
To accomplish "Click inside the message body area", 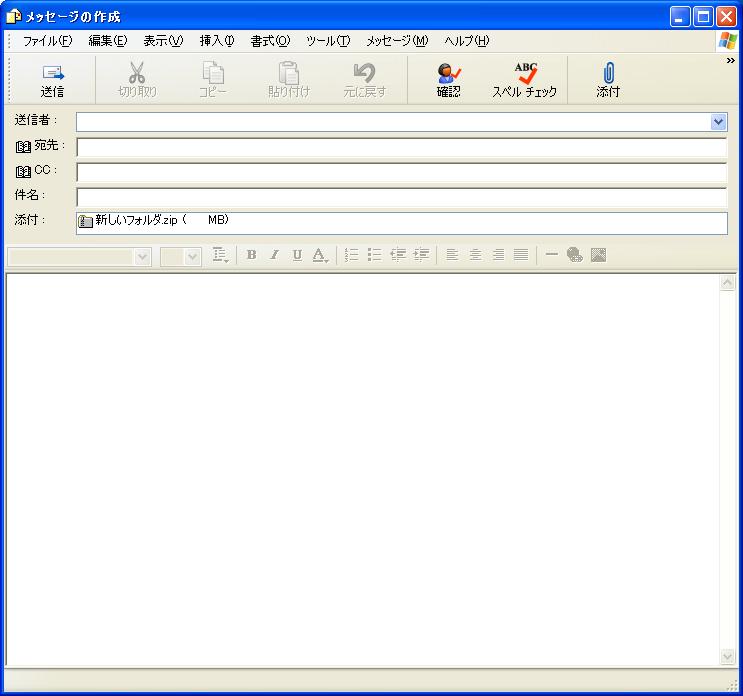I will [x=362, y=470].
